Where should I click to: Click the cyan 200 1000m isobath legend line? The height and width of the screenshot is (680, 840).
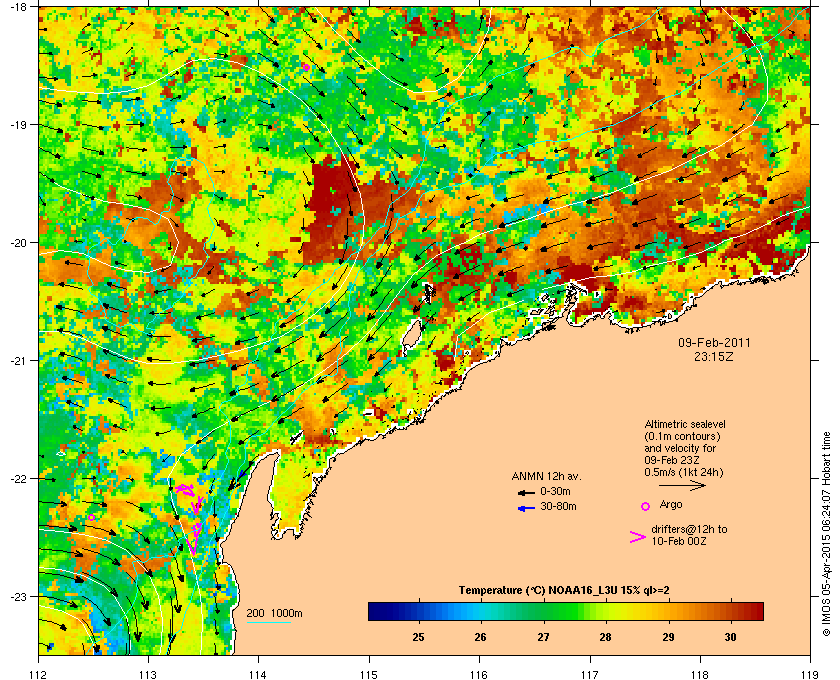269,622
